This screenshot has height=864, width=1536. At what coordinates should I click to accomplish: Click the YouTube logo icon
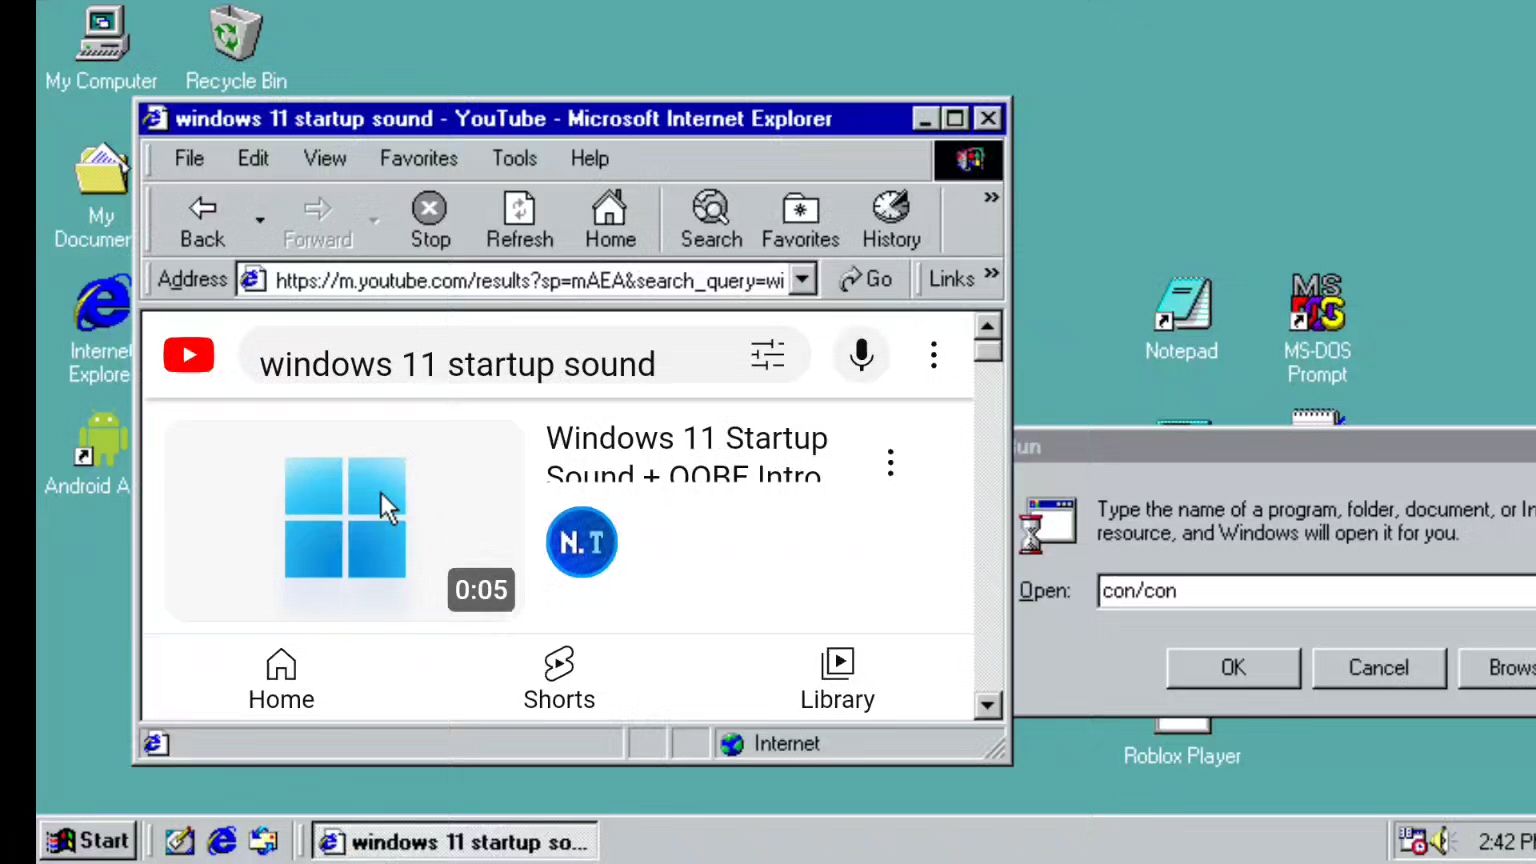click(189, 355)
